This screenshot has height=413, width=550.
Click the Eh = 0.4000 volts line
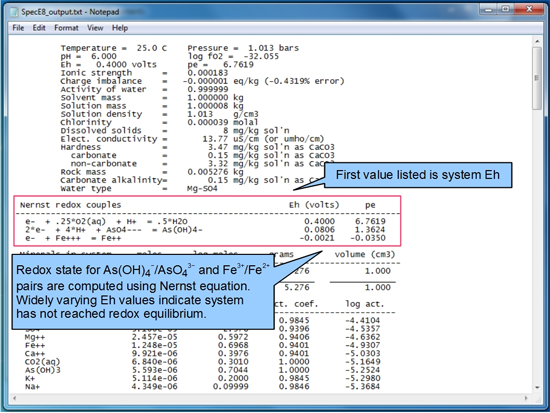(108, 65)
